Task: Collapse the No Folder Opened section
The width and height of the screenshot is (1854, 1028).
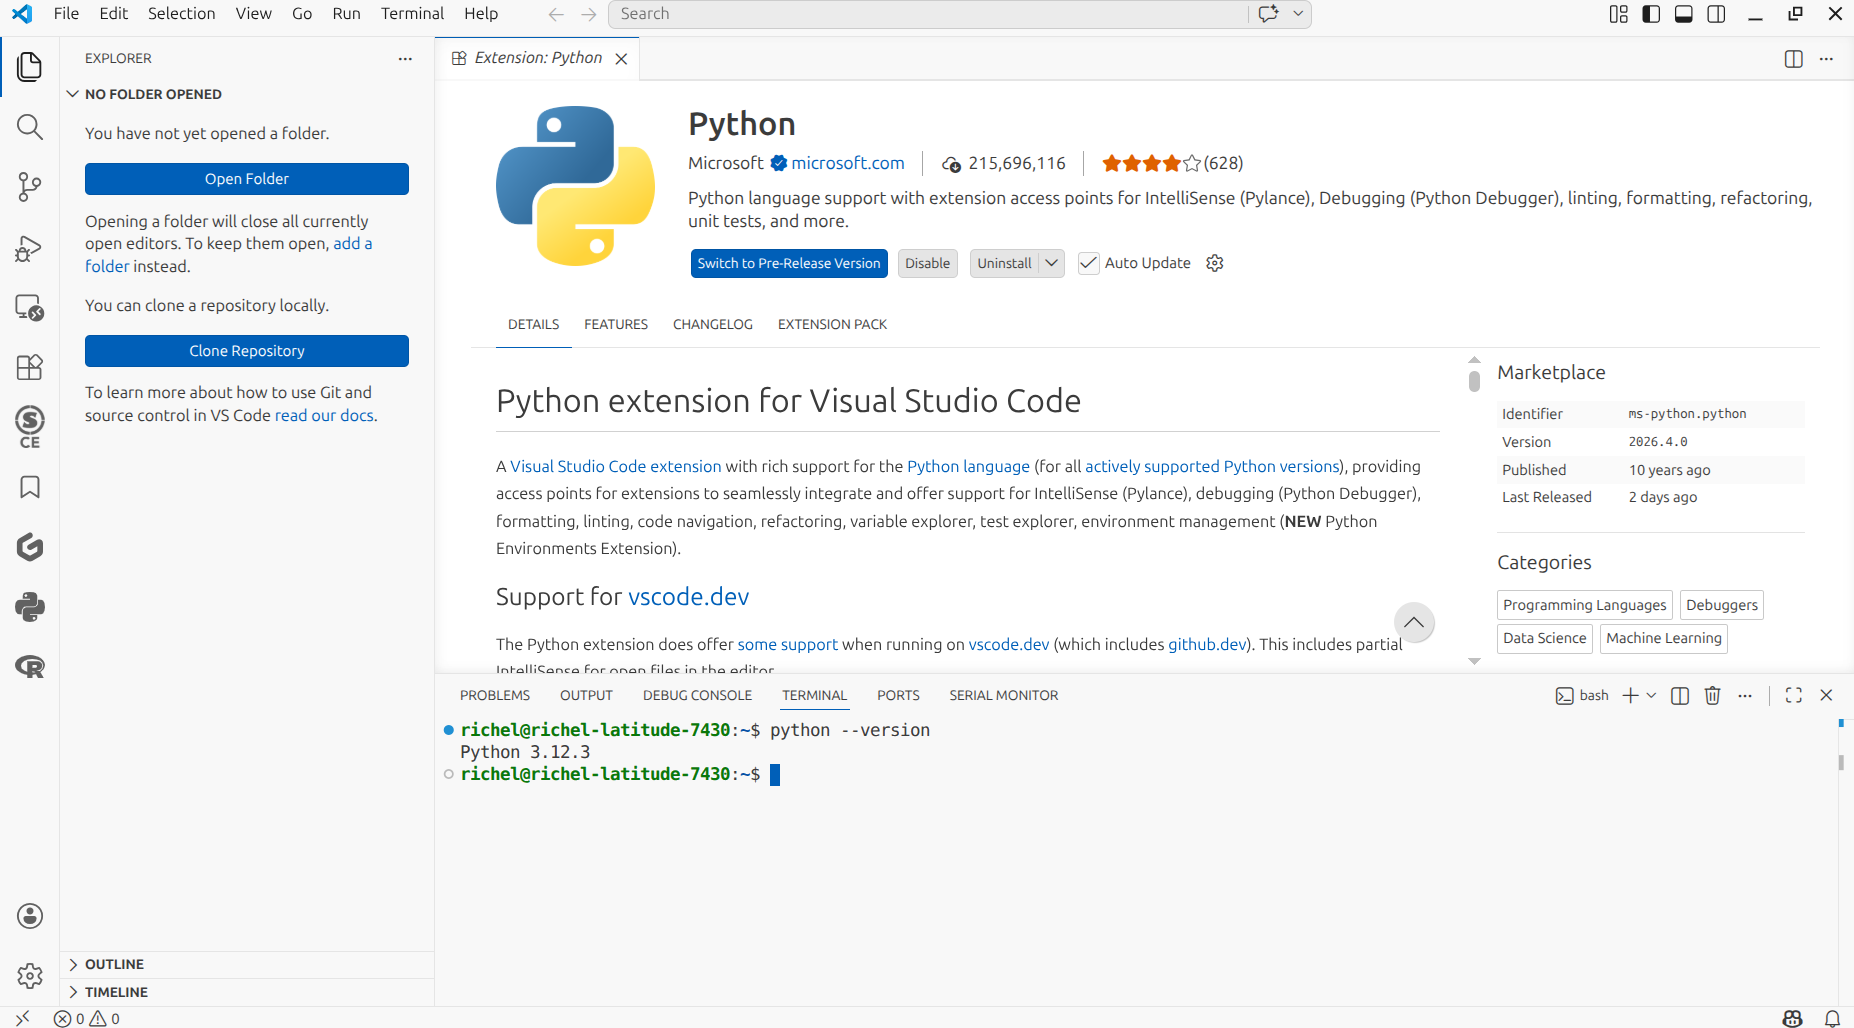Action: tap(247, 94)
